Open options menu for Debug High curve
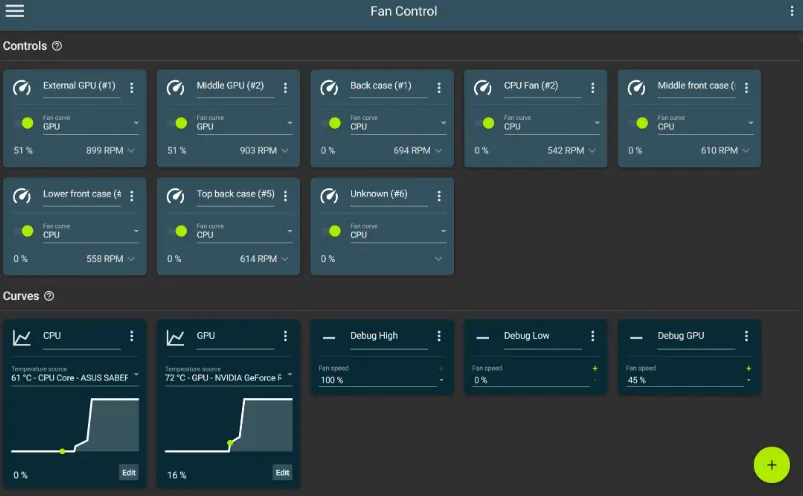The width and height of the screenshot is (803, 496). click(439, 336)
